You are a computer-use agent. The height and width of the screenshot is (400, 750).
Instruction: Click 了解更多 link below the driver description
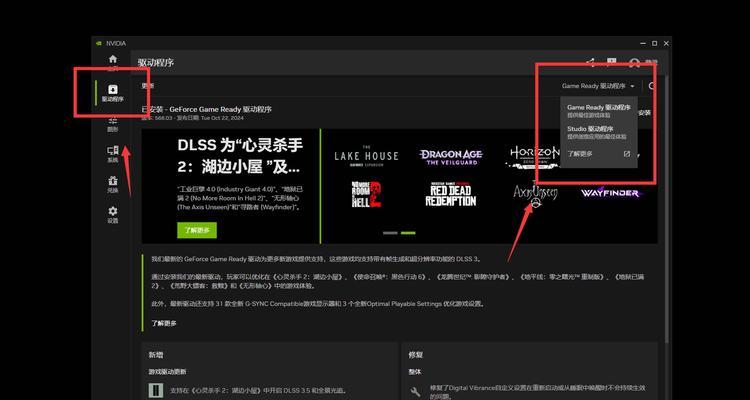pyautogui.click(x=164, y=323)
